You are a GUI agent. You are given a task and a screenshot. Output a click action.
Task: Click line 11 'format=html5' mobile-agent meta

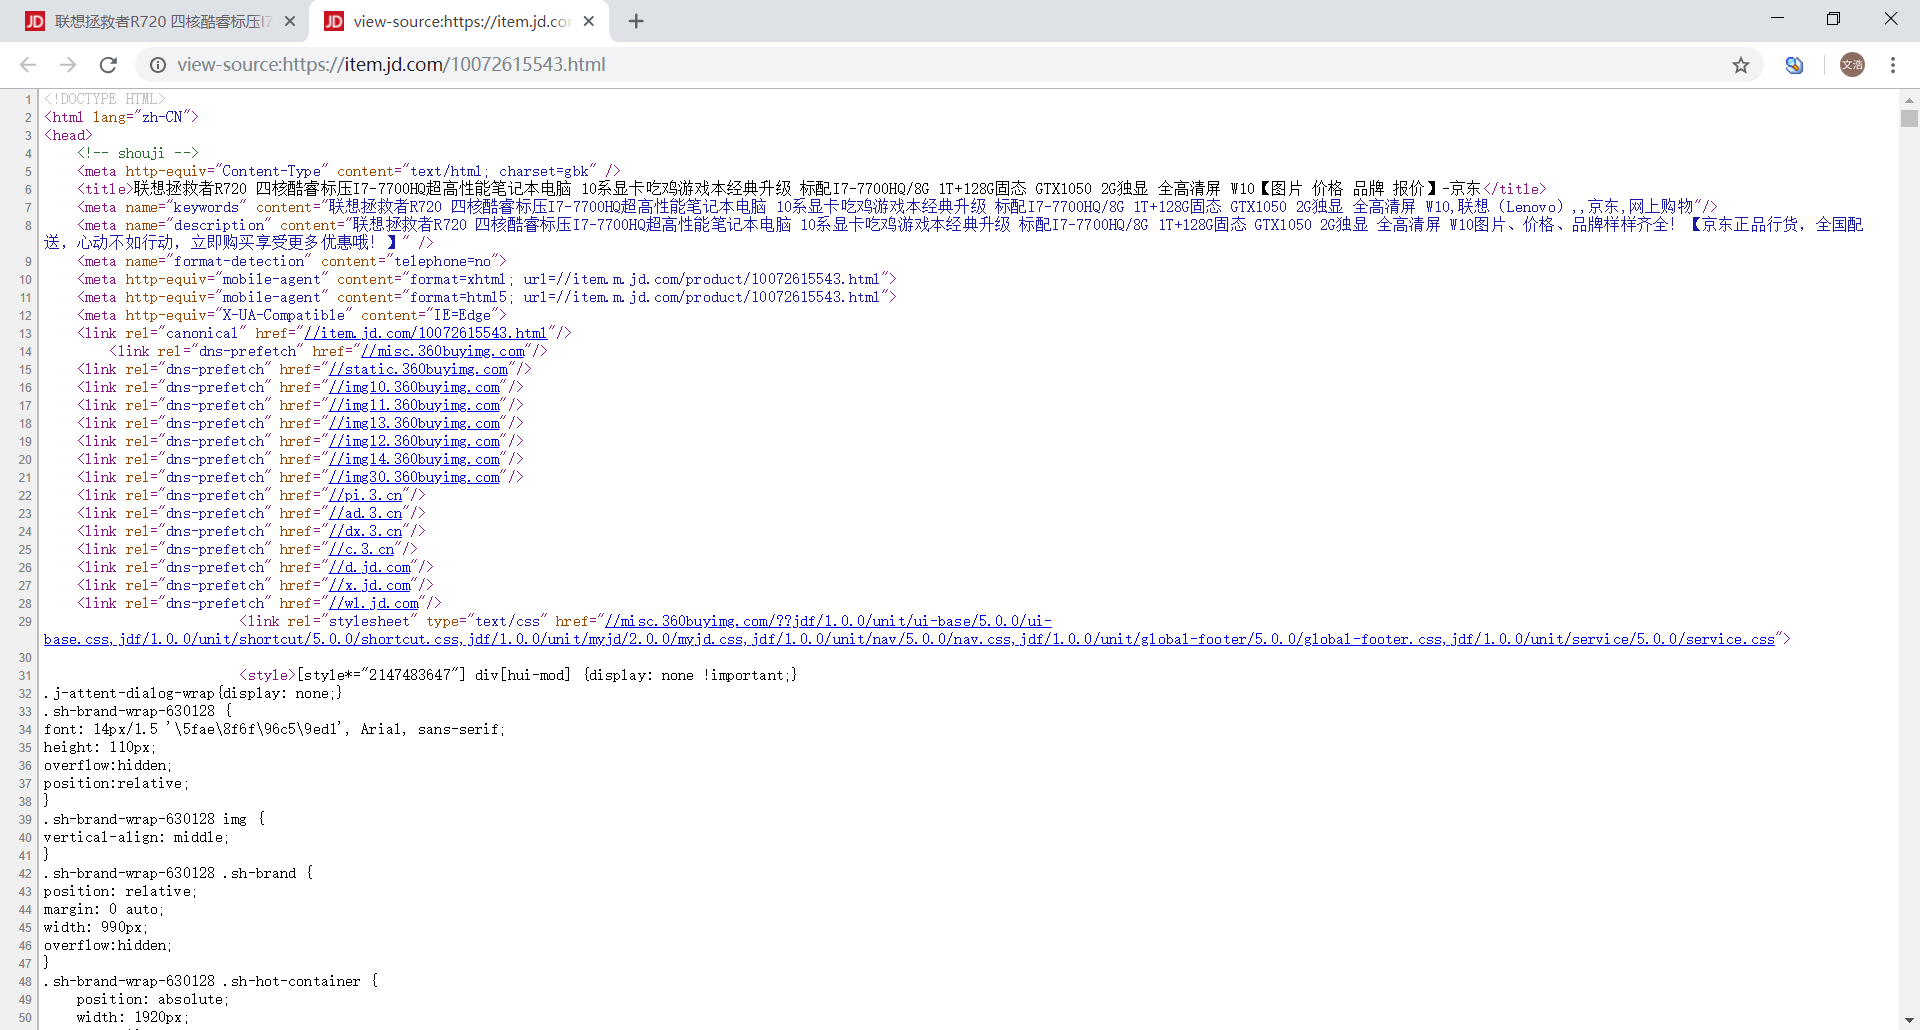(x=486, y=297)
